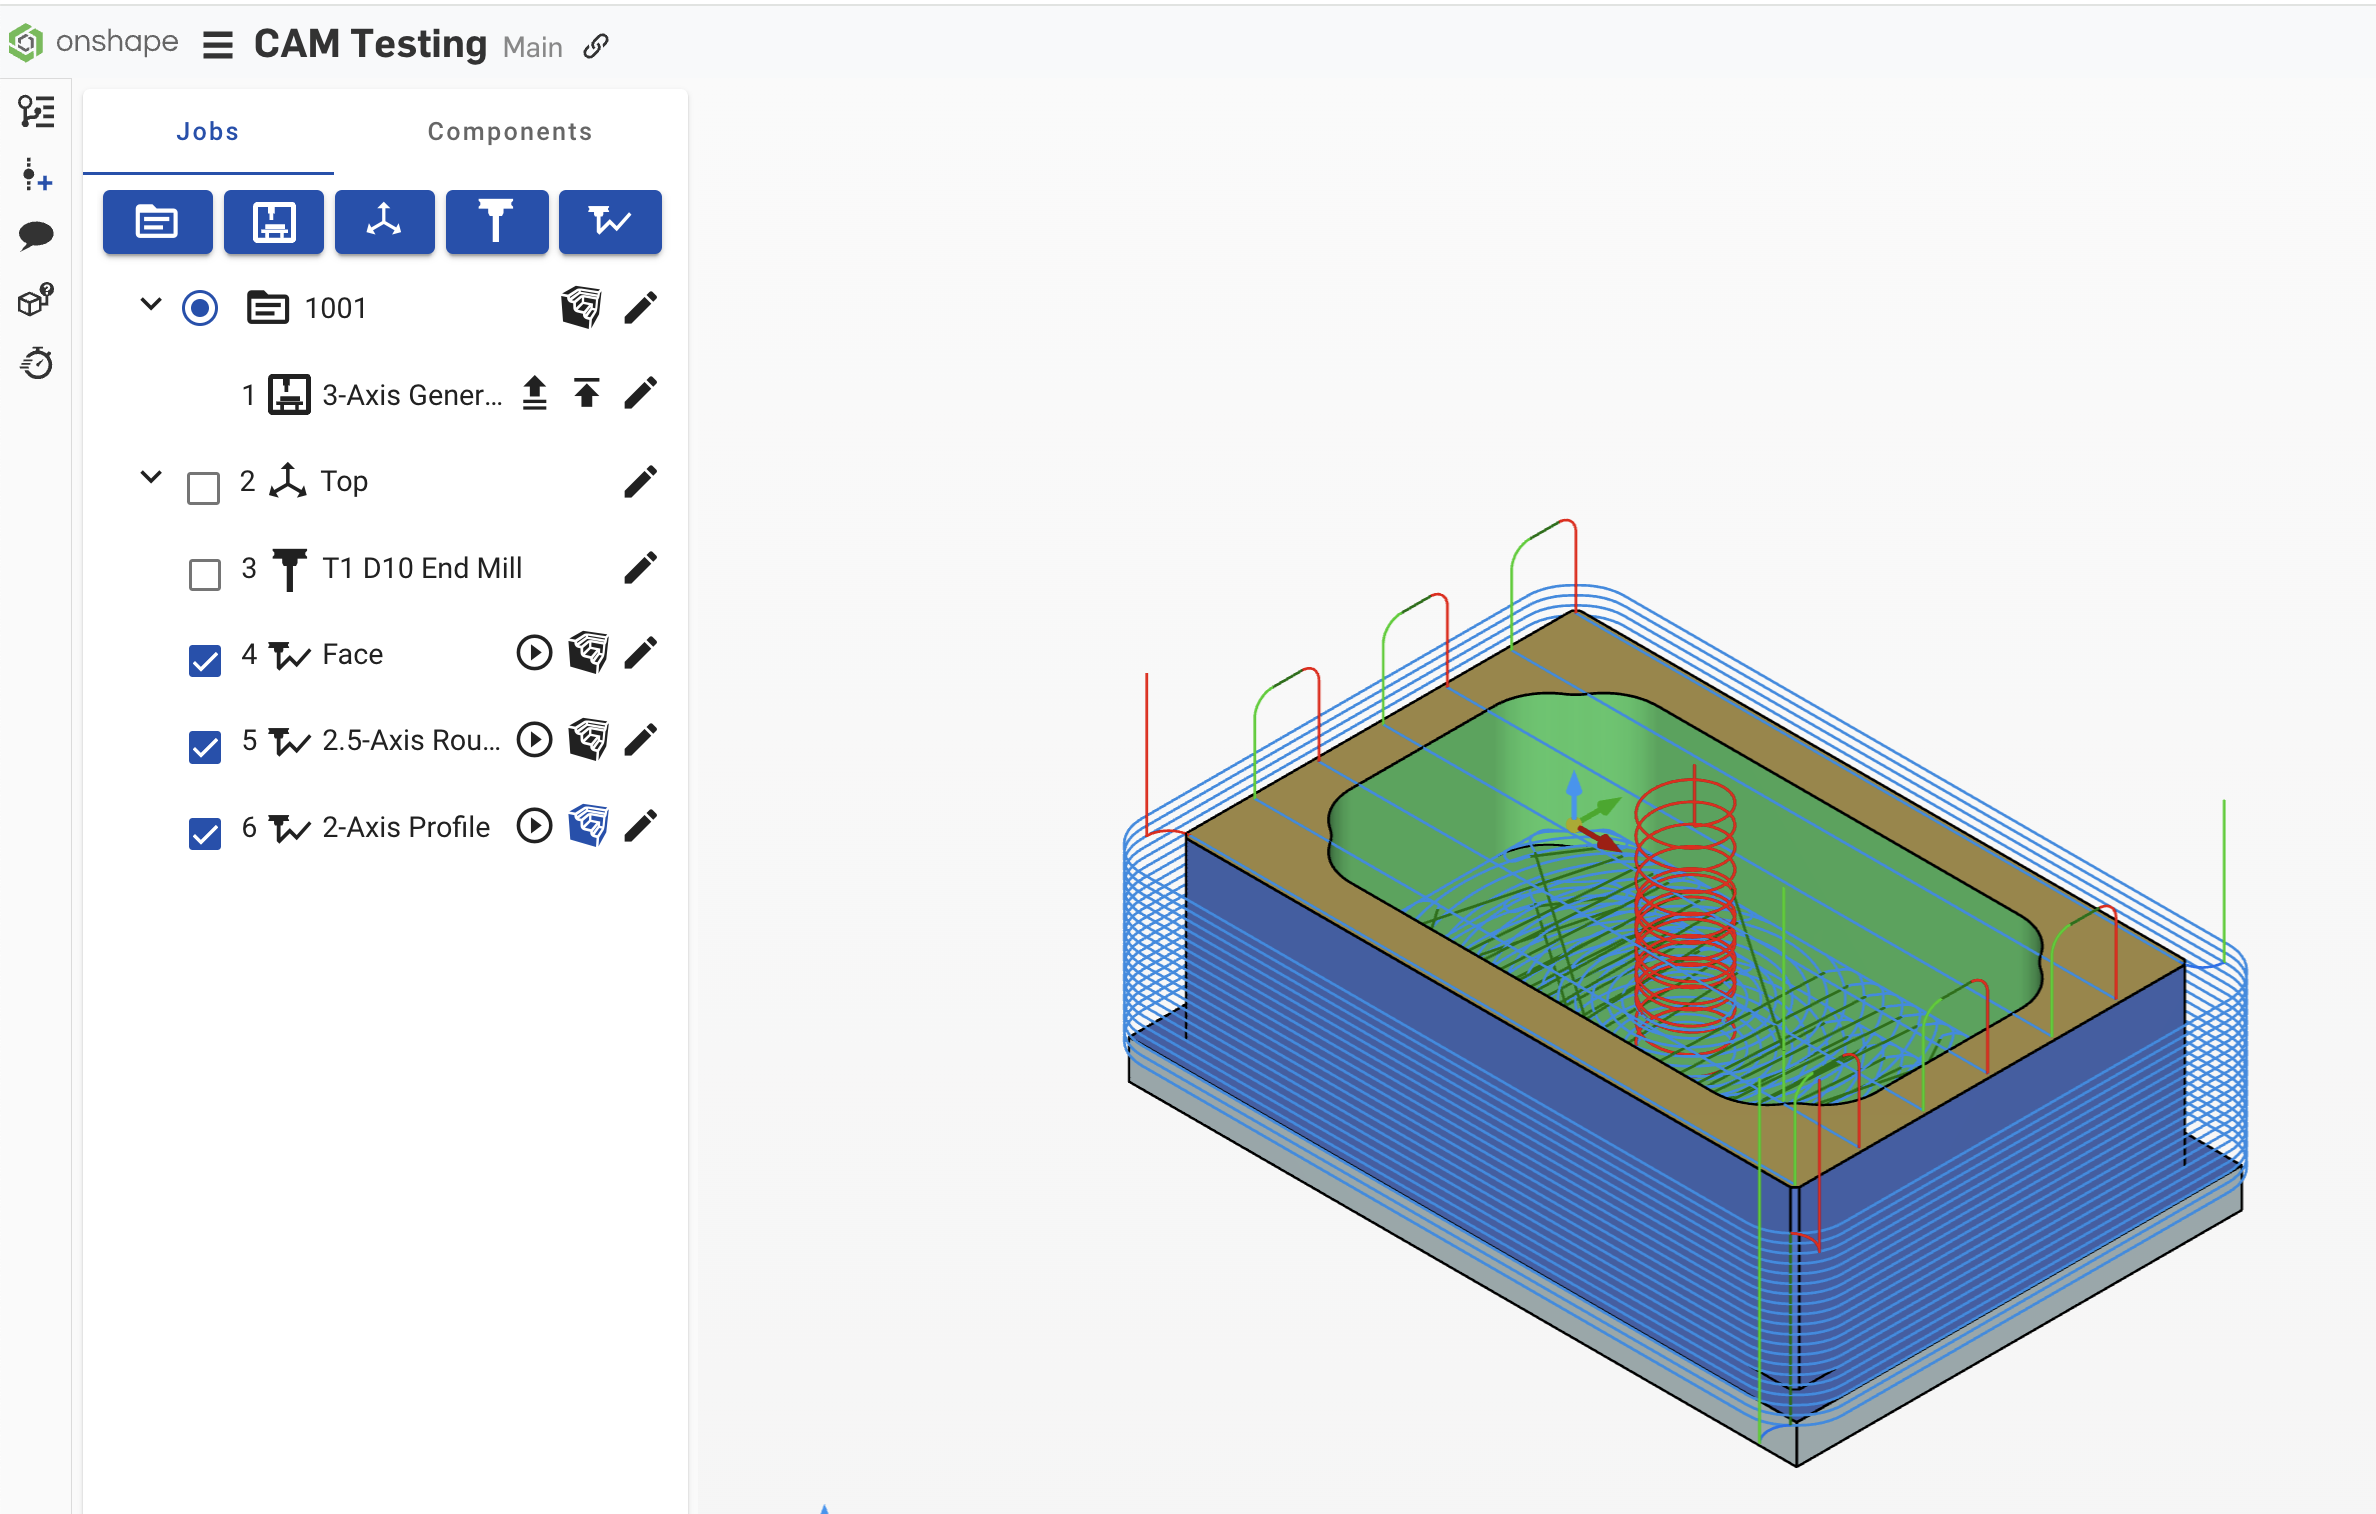Collapse the Top setup group
This screenshot has width=2376, height=1514.
(151, 477)
